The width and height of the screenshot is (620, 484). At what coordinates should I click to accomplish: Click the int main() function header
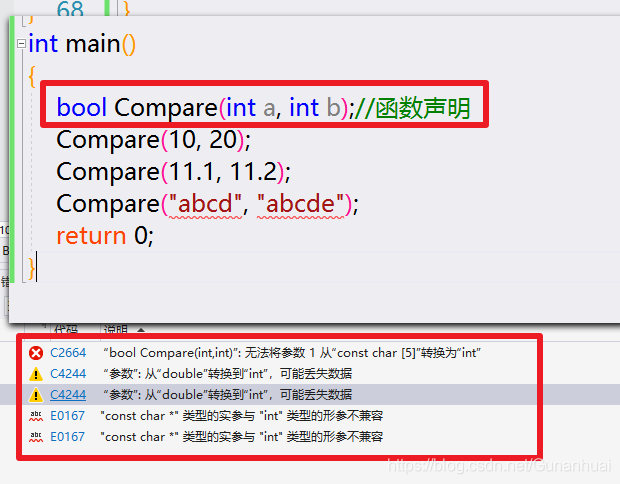82,43
